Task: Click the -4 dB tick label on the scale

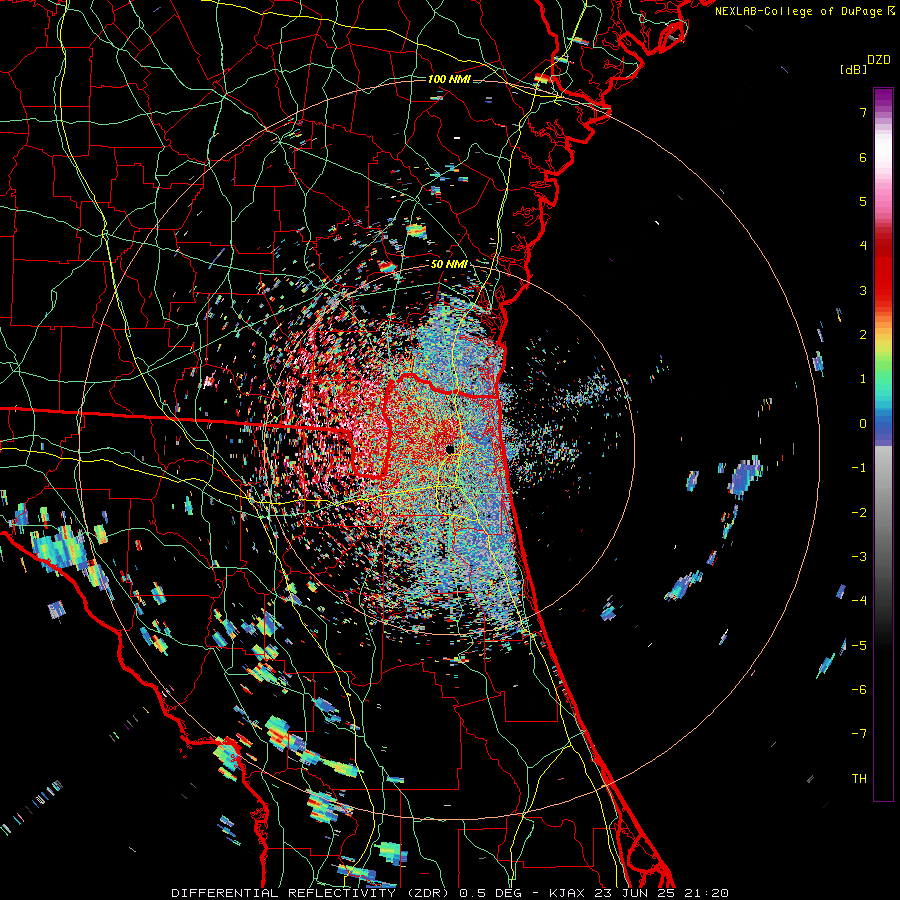Action: pos(859,600)
